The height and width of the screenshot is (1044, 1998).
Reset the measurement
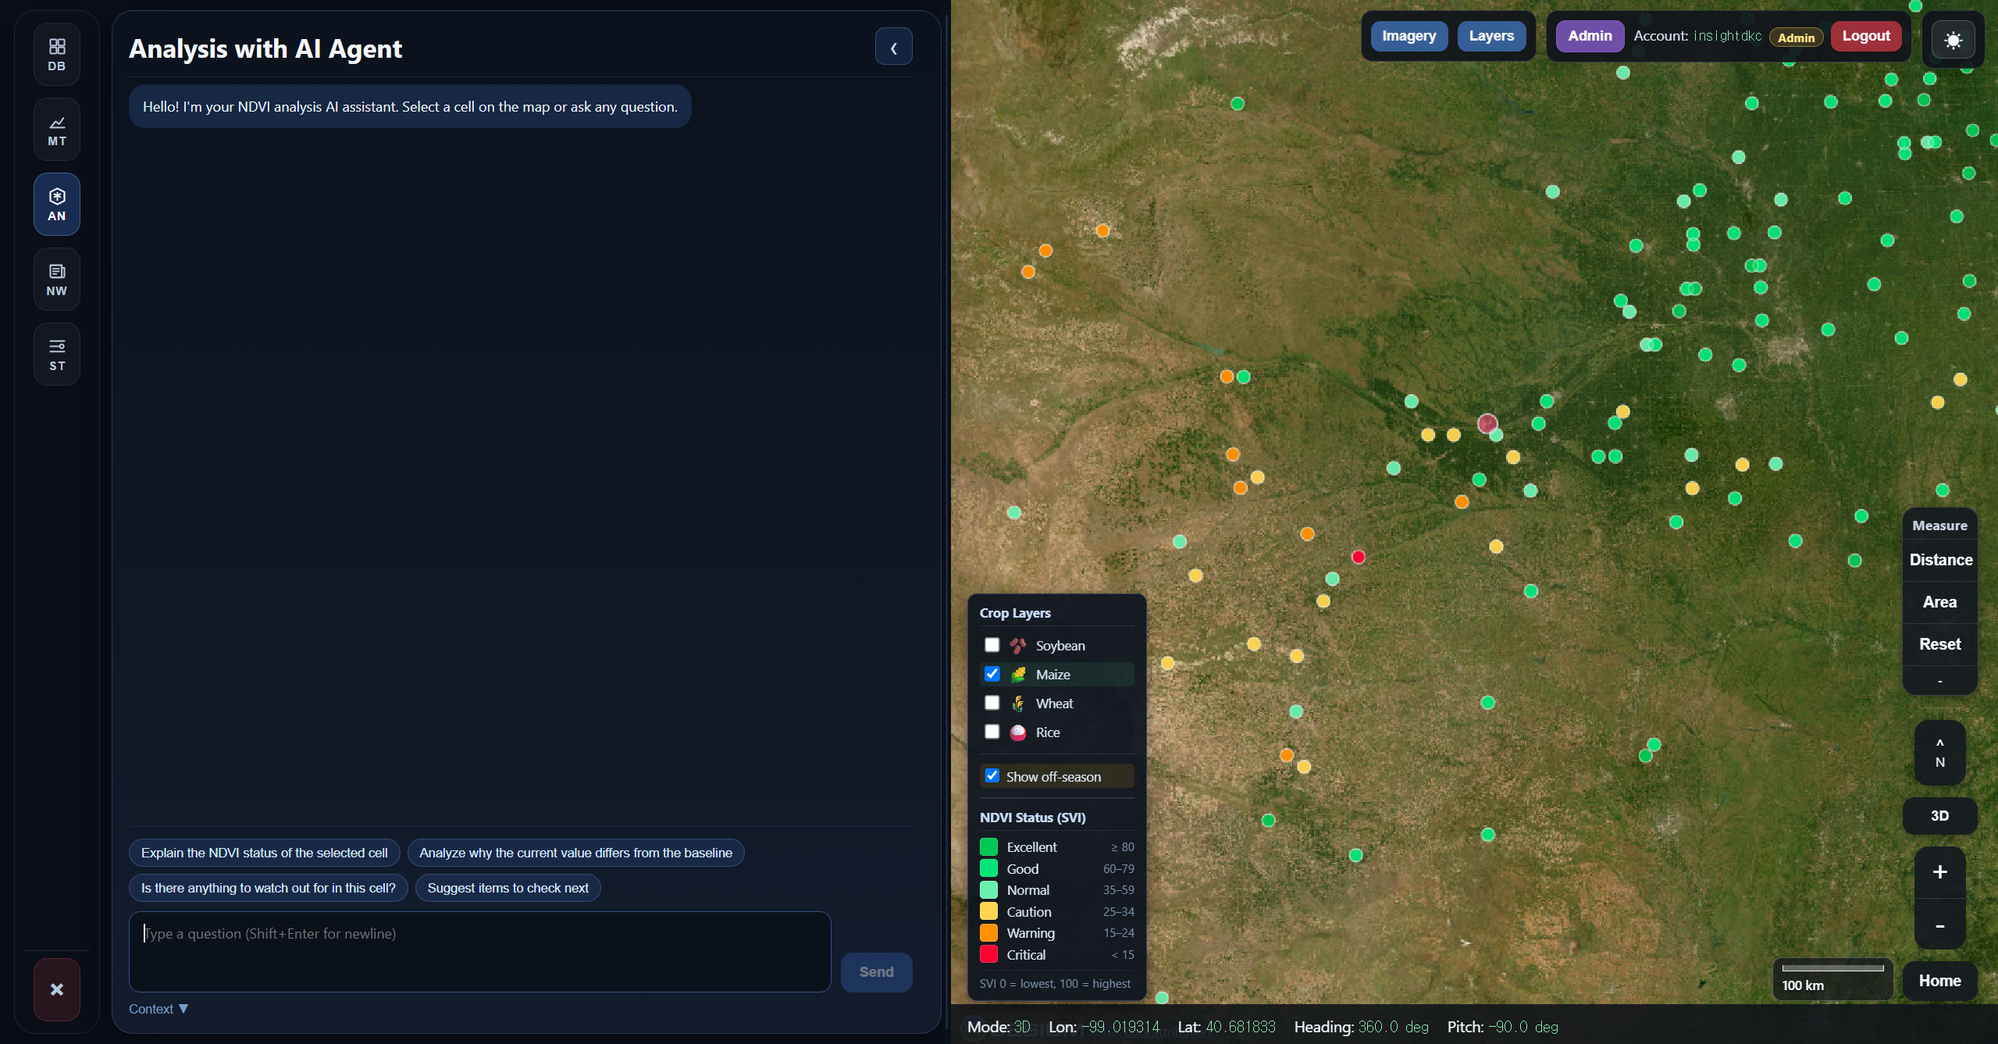pyautogui.click(x=1940, y=644)
